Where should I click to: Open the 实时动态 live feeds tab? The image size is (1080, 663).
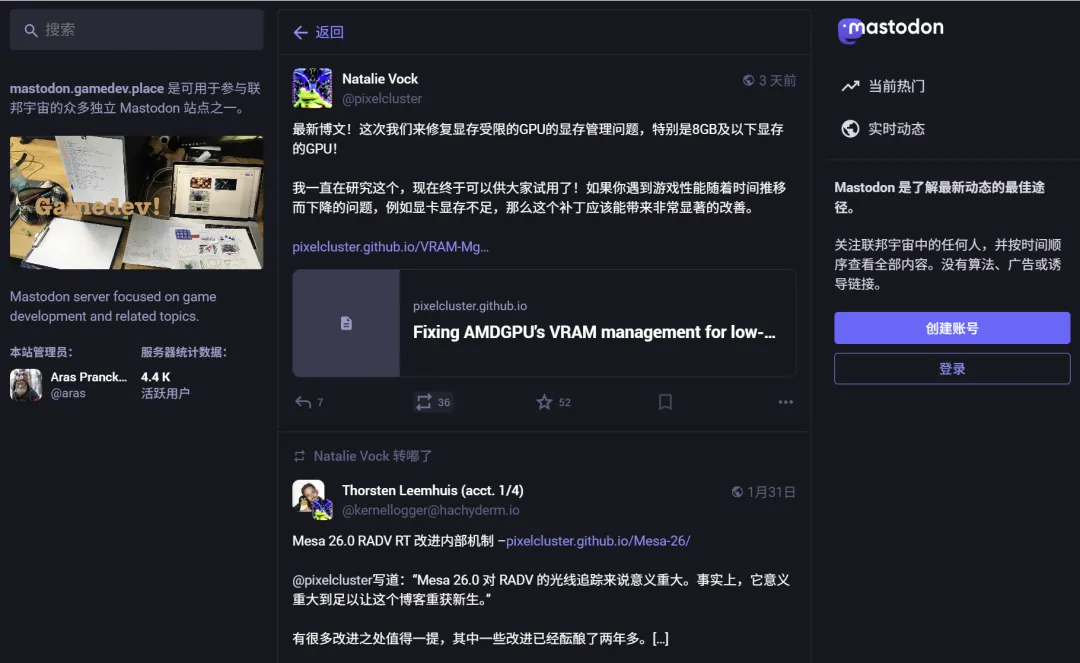click(x=896, y=129)
